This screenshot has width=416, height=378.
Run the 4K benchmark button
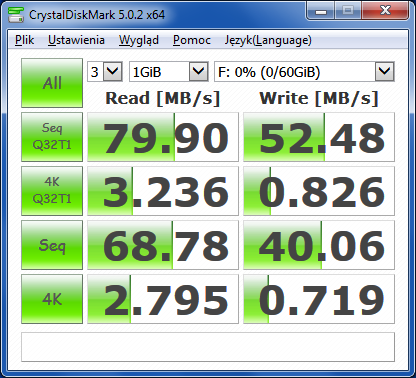pos(52,299)
